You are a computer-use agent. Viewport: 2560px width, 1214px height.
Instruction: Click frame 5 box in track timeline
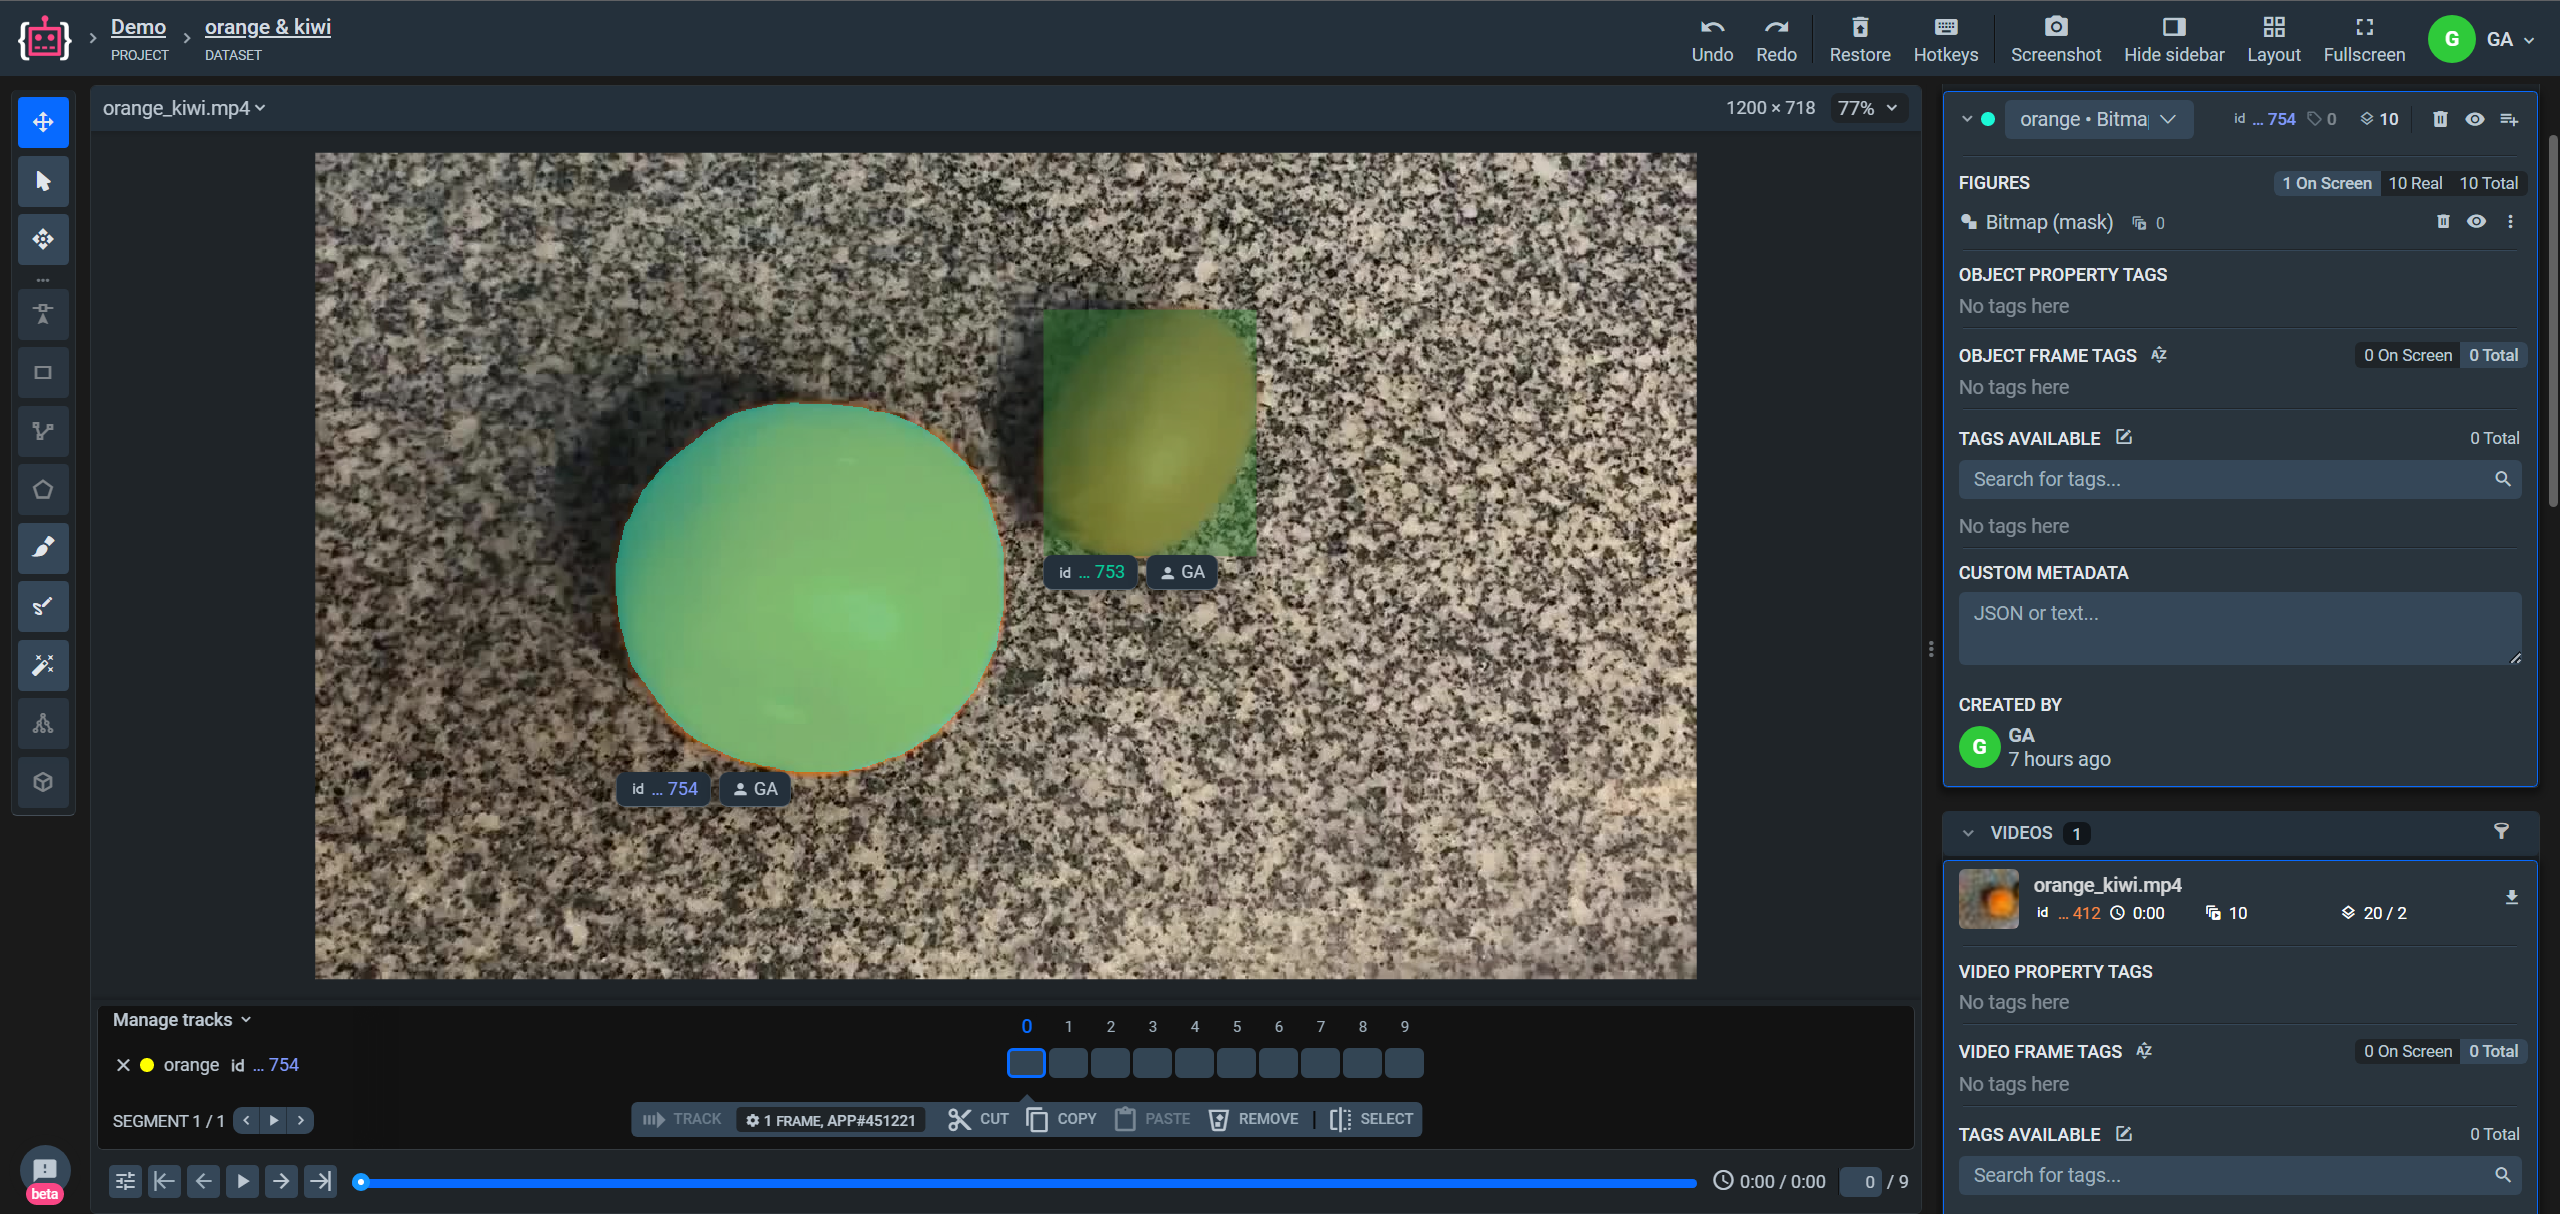1236,1063
